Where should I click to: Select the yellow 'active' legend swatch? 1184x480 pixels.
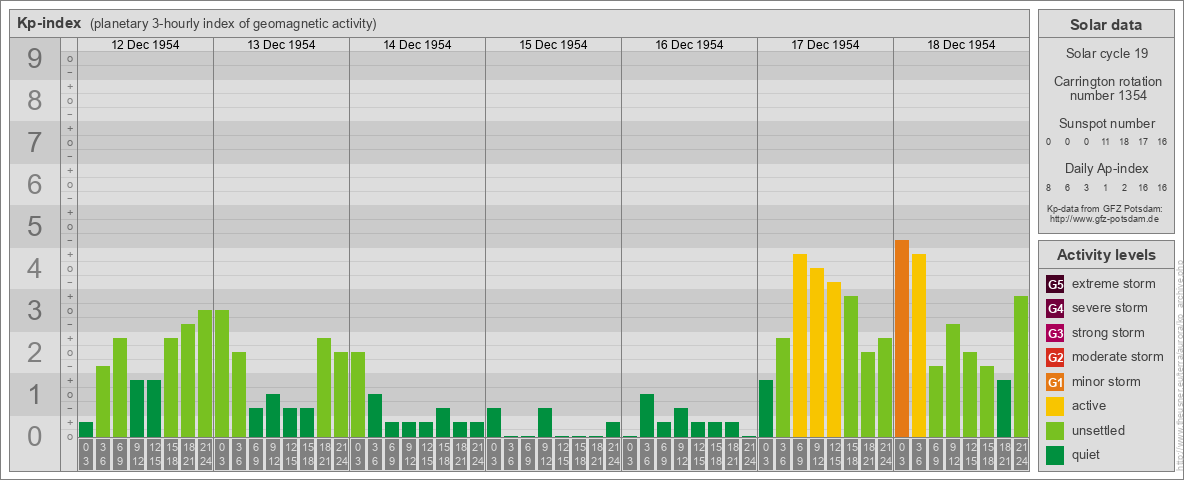pos(1055,406)
